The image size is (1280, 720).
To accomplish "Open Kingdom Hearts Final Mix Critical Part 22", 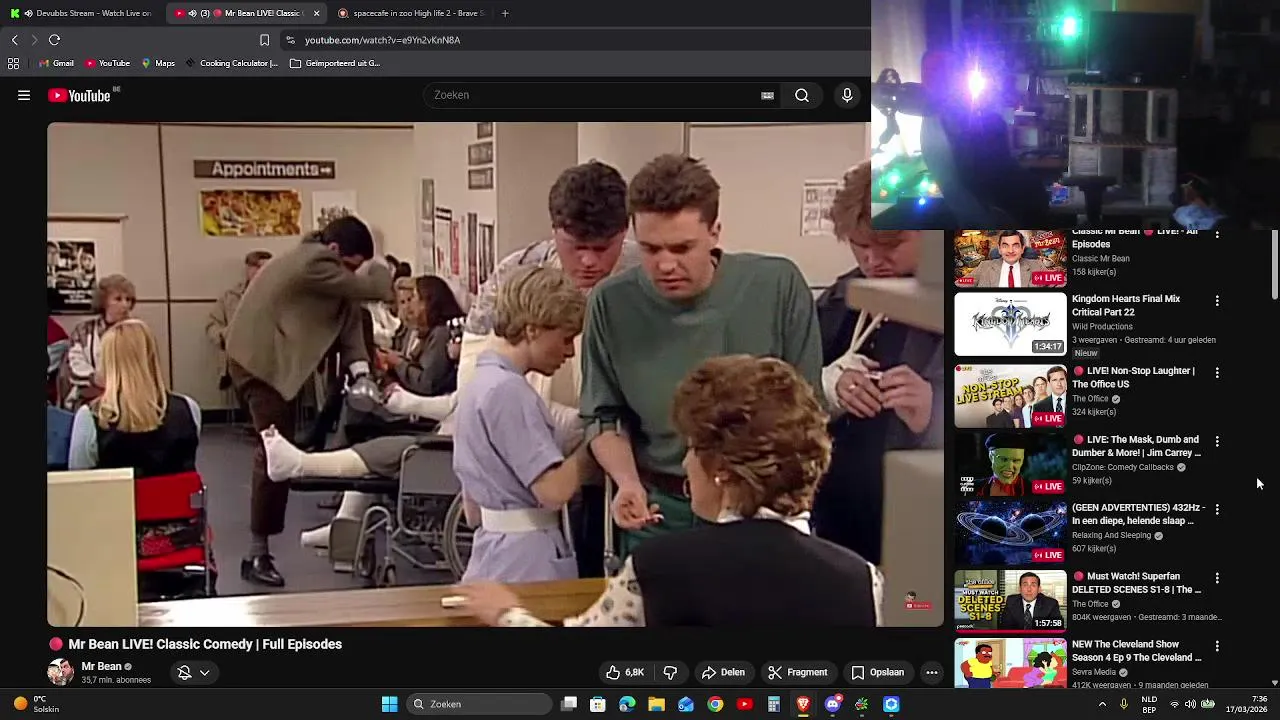I will point(1126,306).
